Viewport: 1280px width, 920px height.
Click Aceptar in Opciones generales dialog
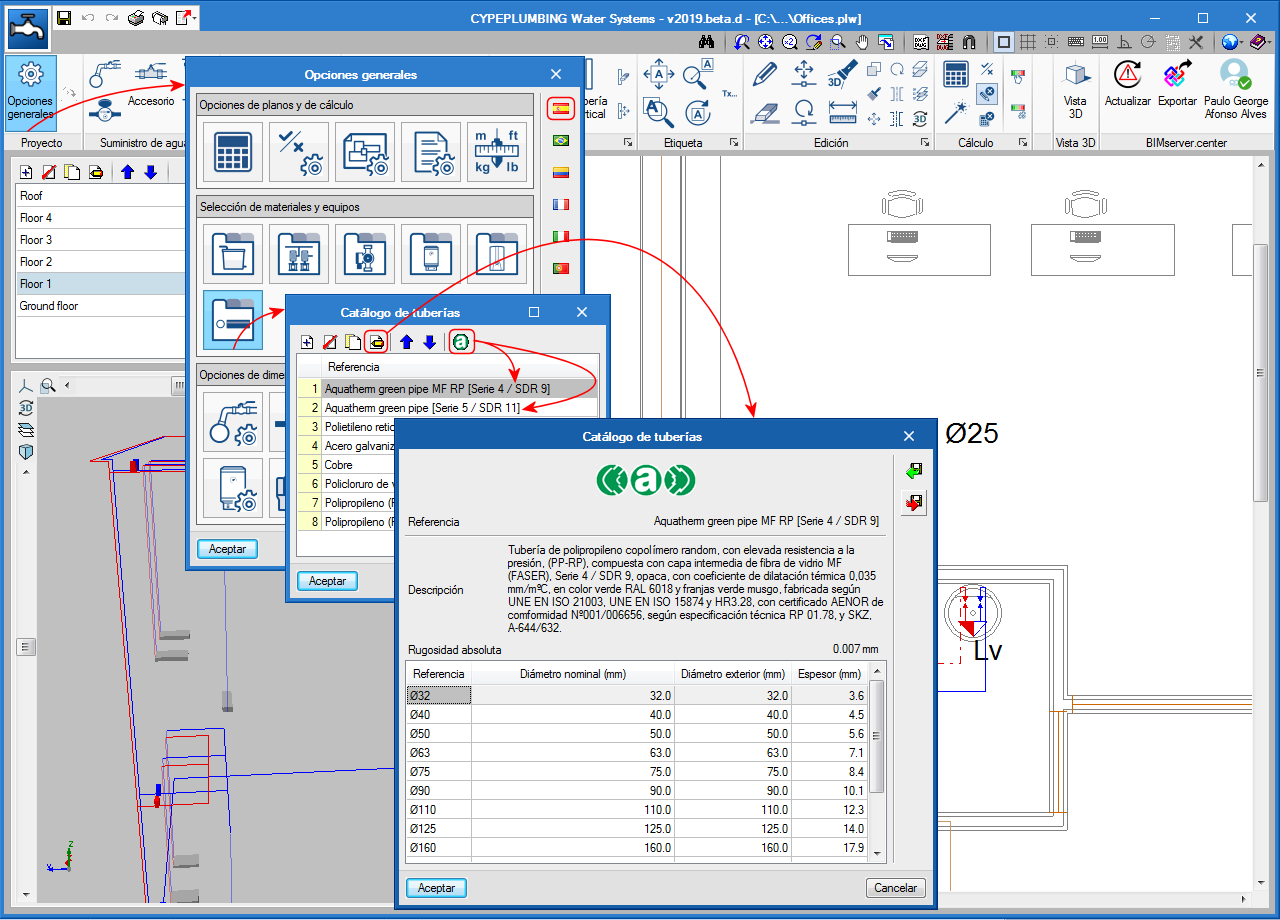(227, 549)
